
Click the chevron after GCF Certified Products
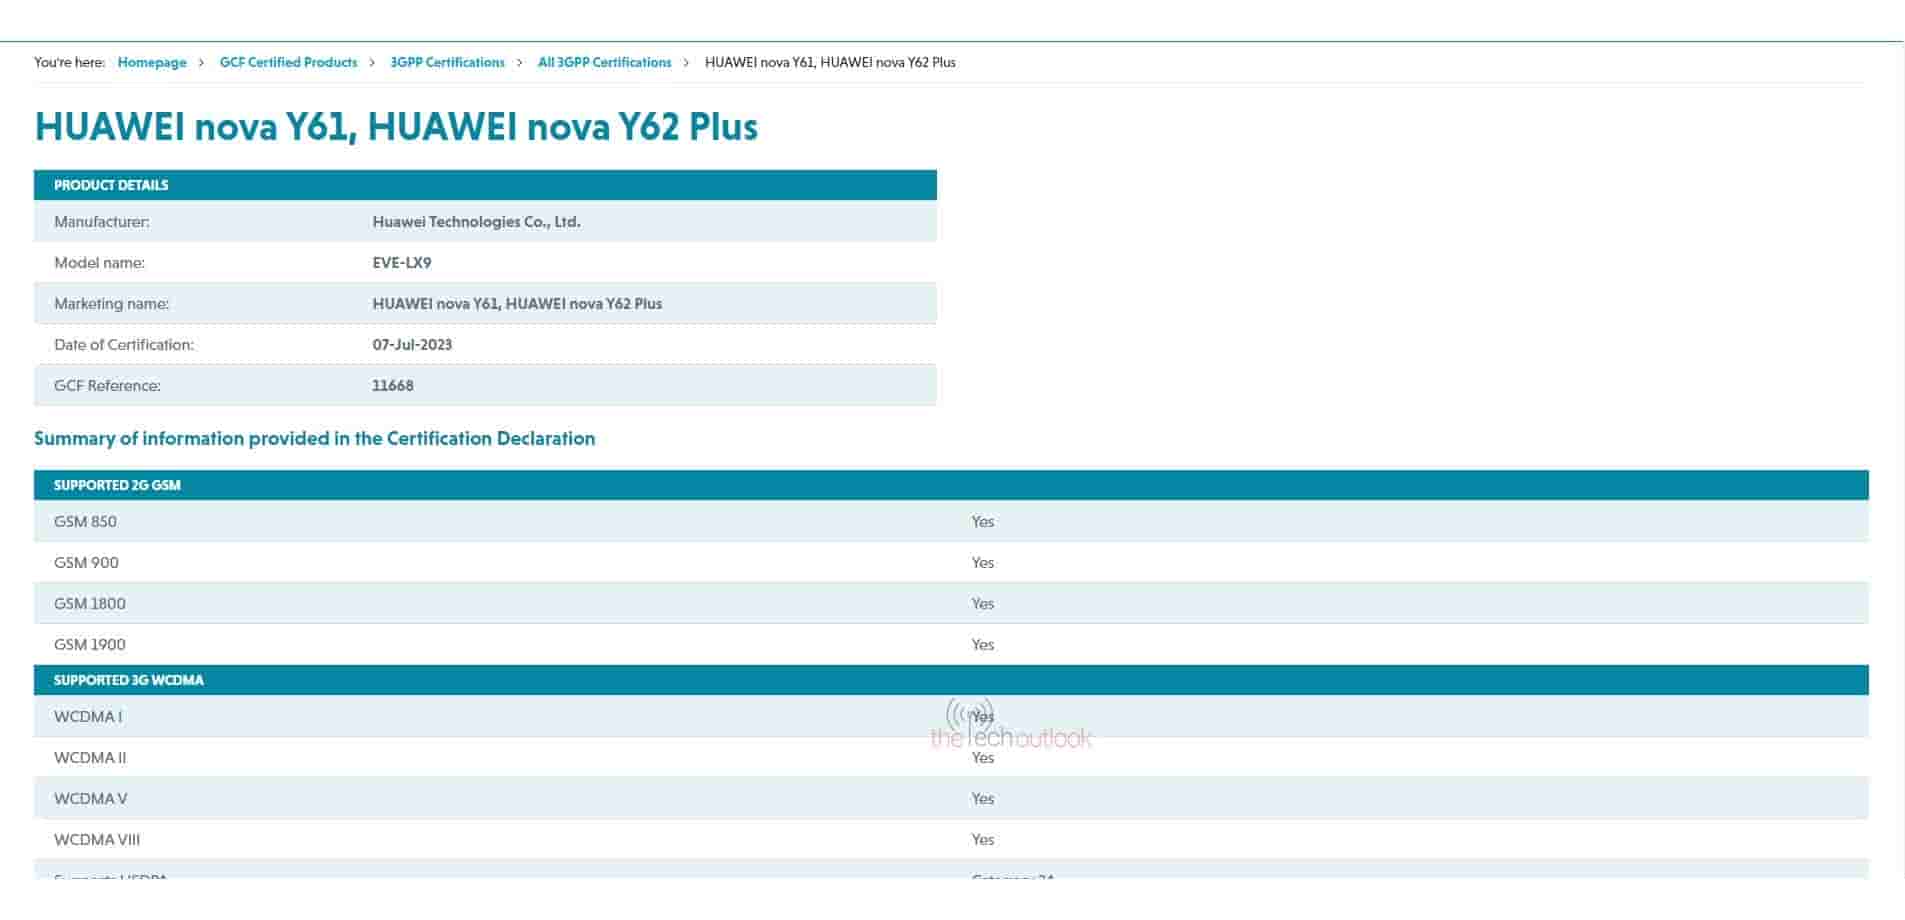[372, 62]
